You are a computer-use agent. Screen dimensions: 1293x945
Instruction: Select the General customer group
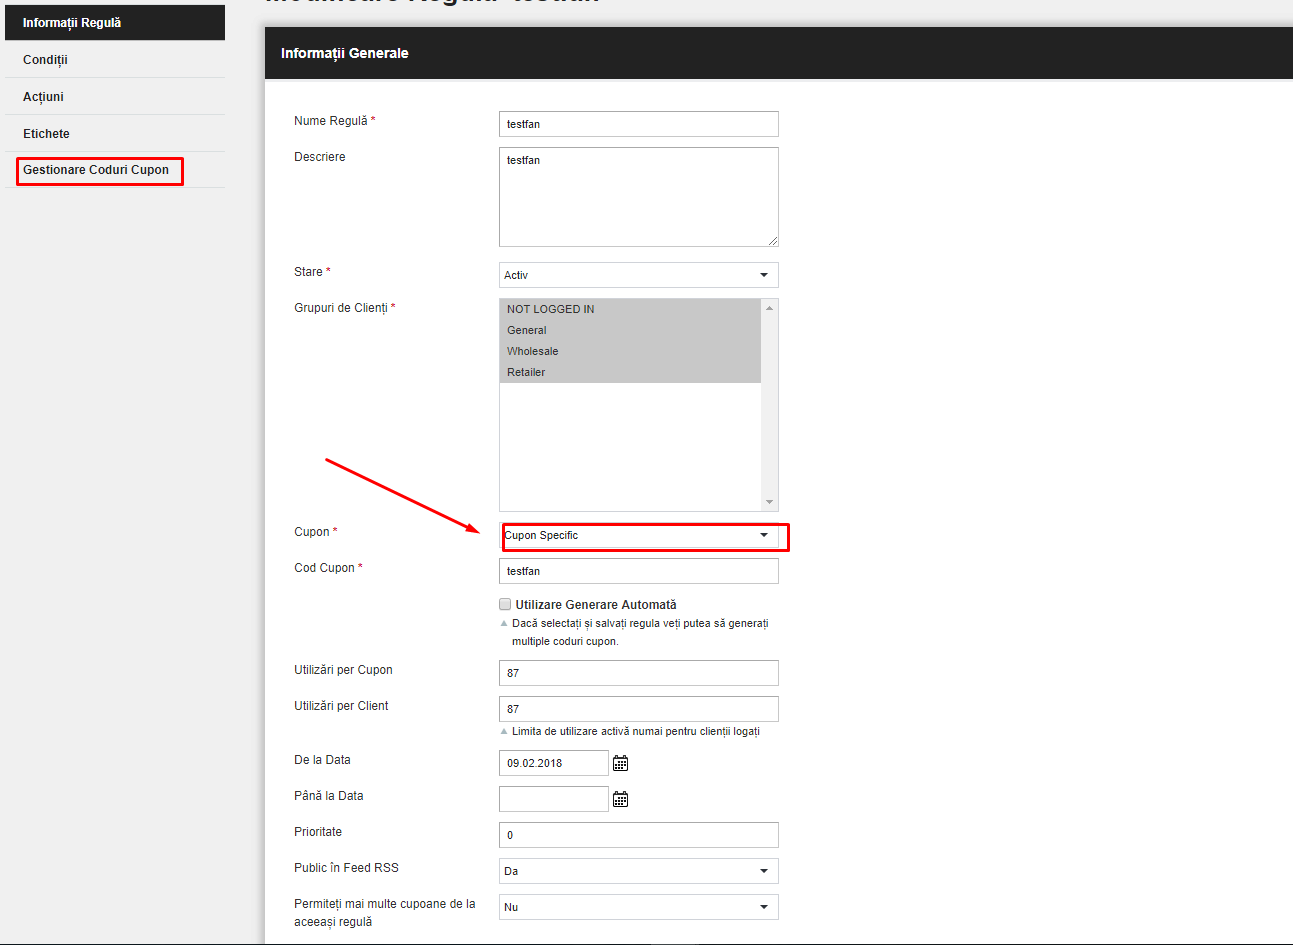[x=630, y=330]
